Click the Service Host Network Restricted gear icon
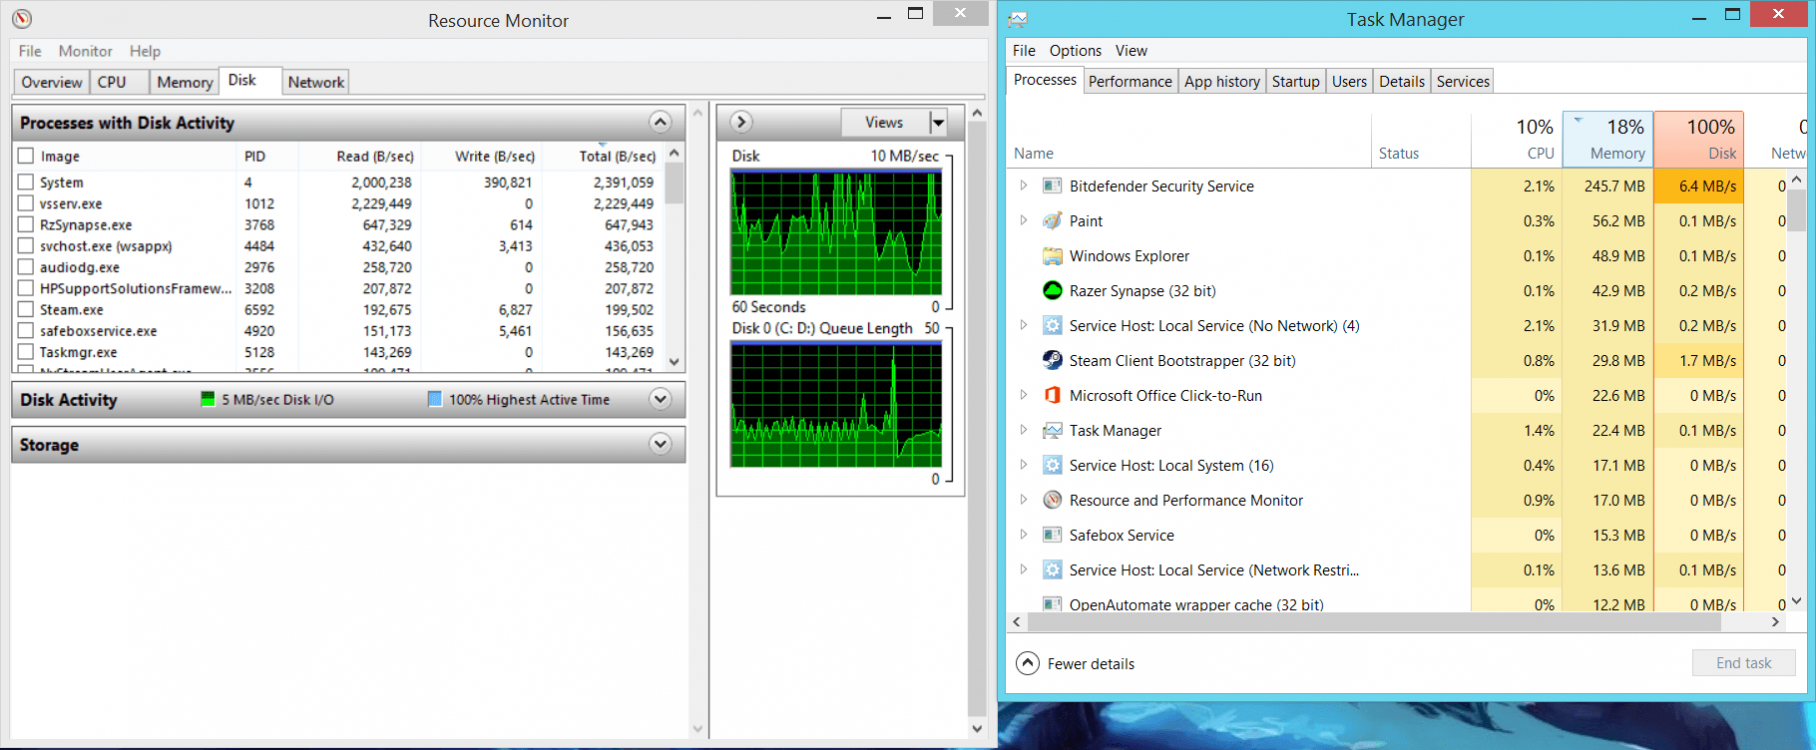Screen dimensions: 1816x750 click(x=1052, y=570)
